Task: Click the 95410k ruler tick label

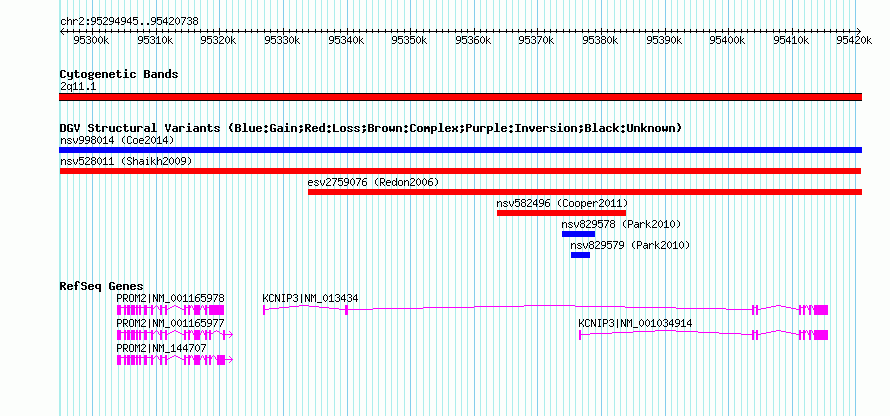Action: pos(791,41)
